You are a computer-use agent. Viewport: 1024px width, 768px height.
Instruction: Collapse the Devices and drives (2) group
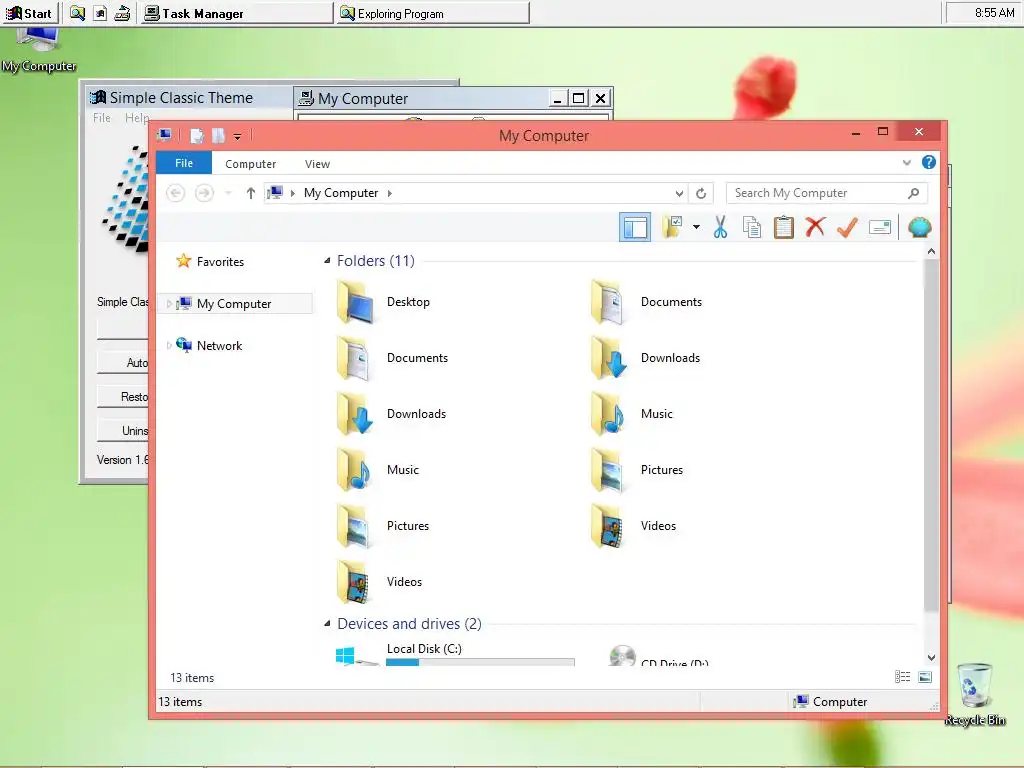327,624
